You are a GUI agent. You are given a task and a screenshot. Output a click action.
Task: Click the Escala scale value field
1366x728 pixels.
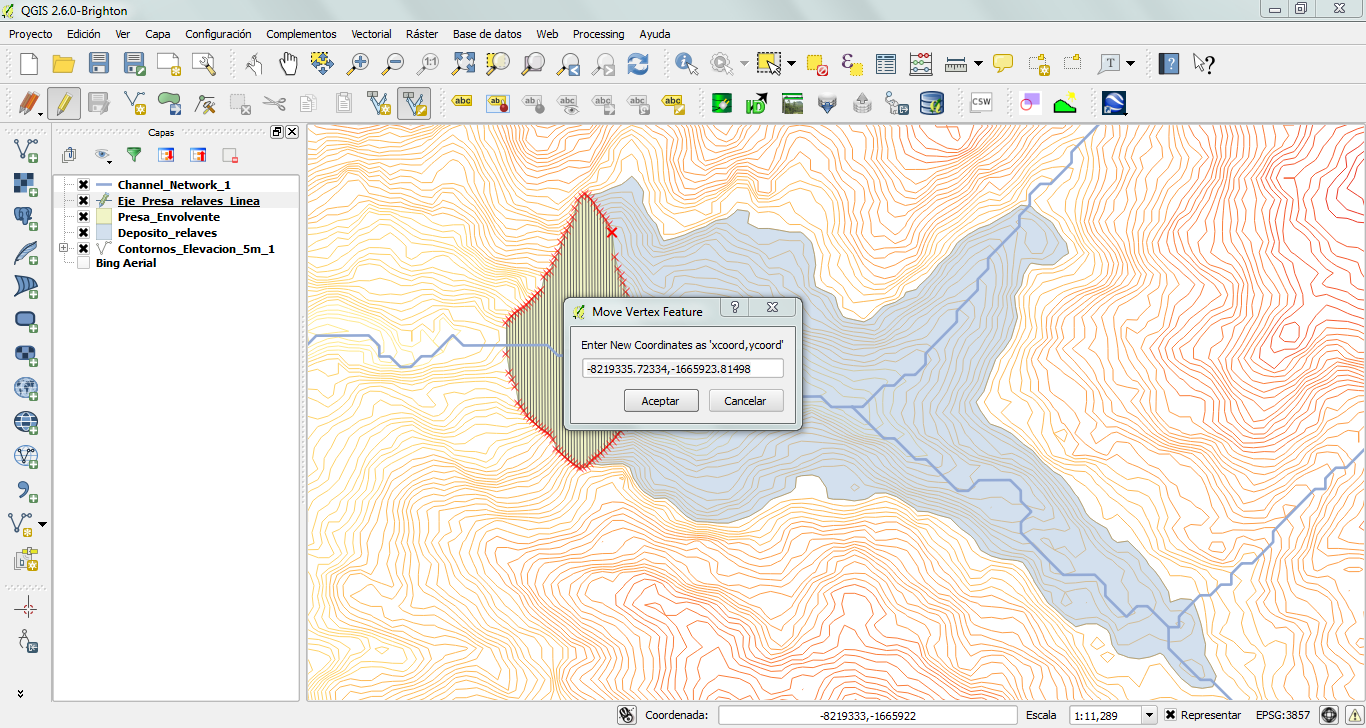point(1105,715)
